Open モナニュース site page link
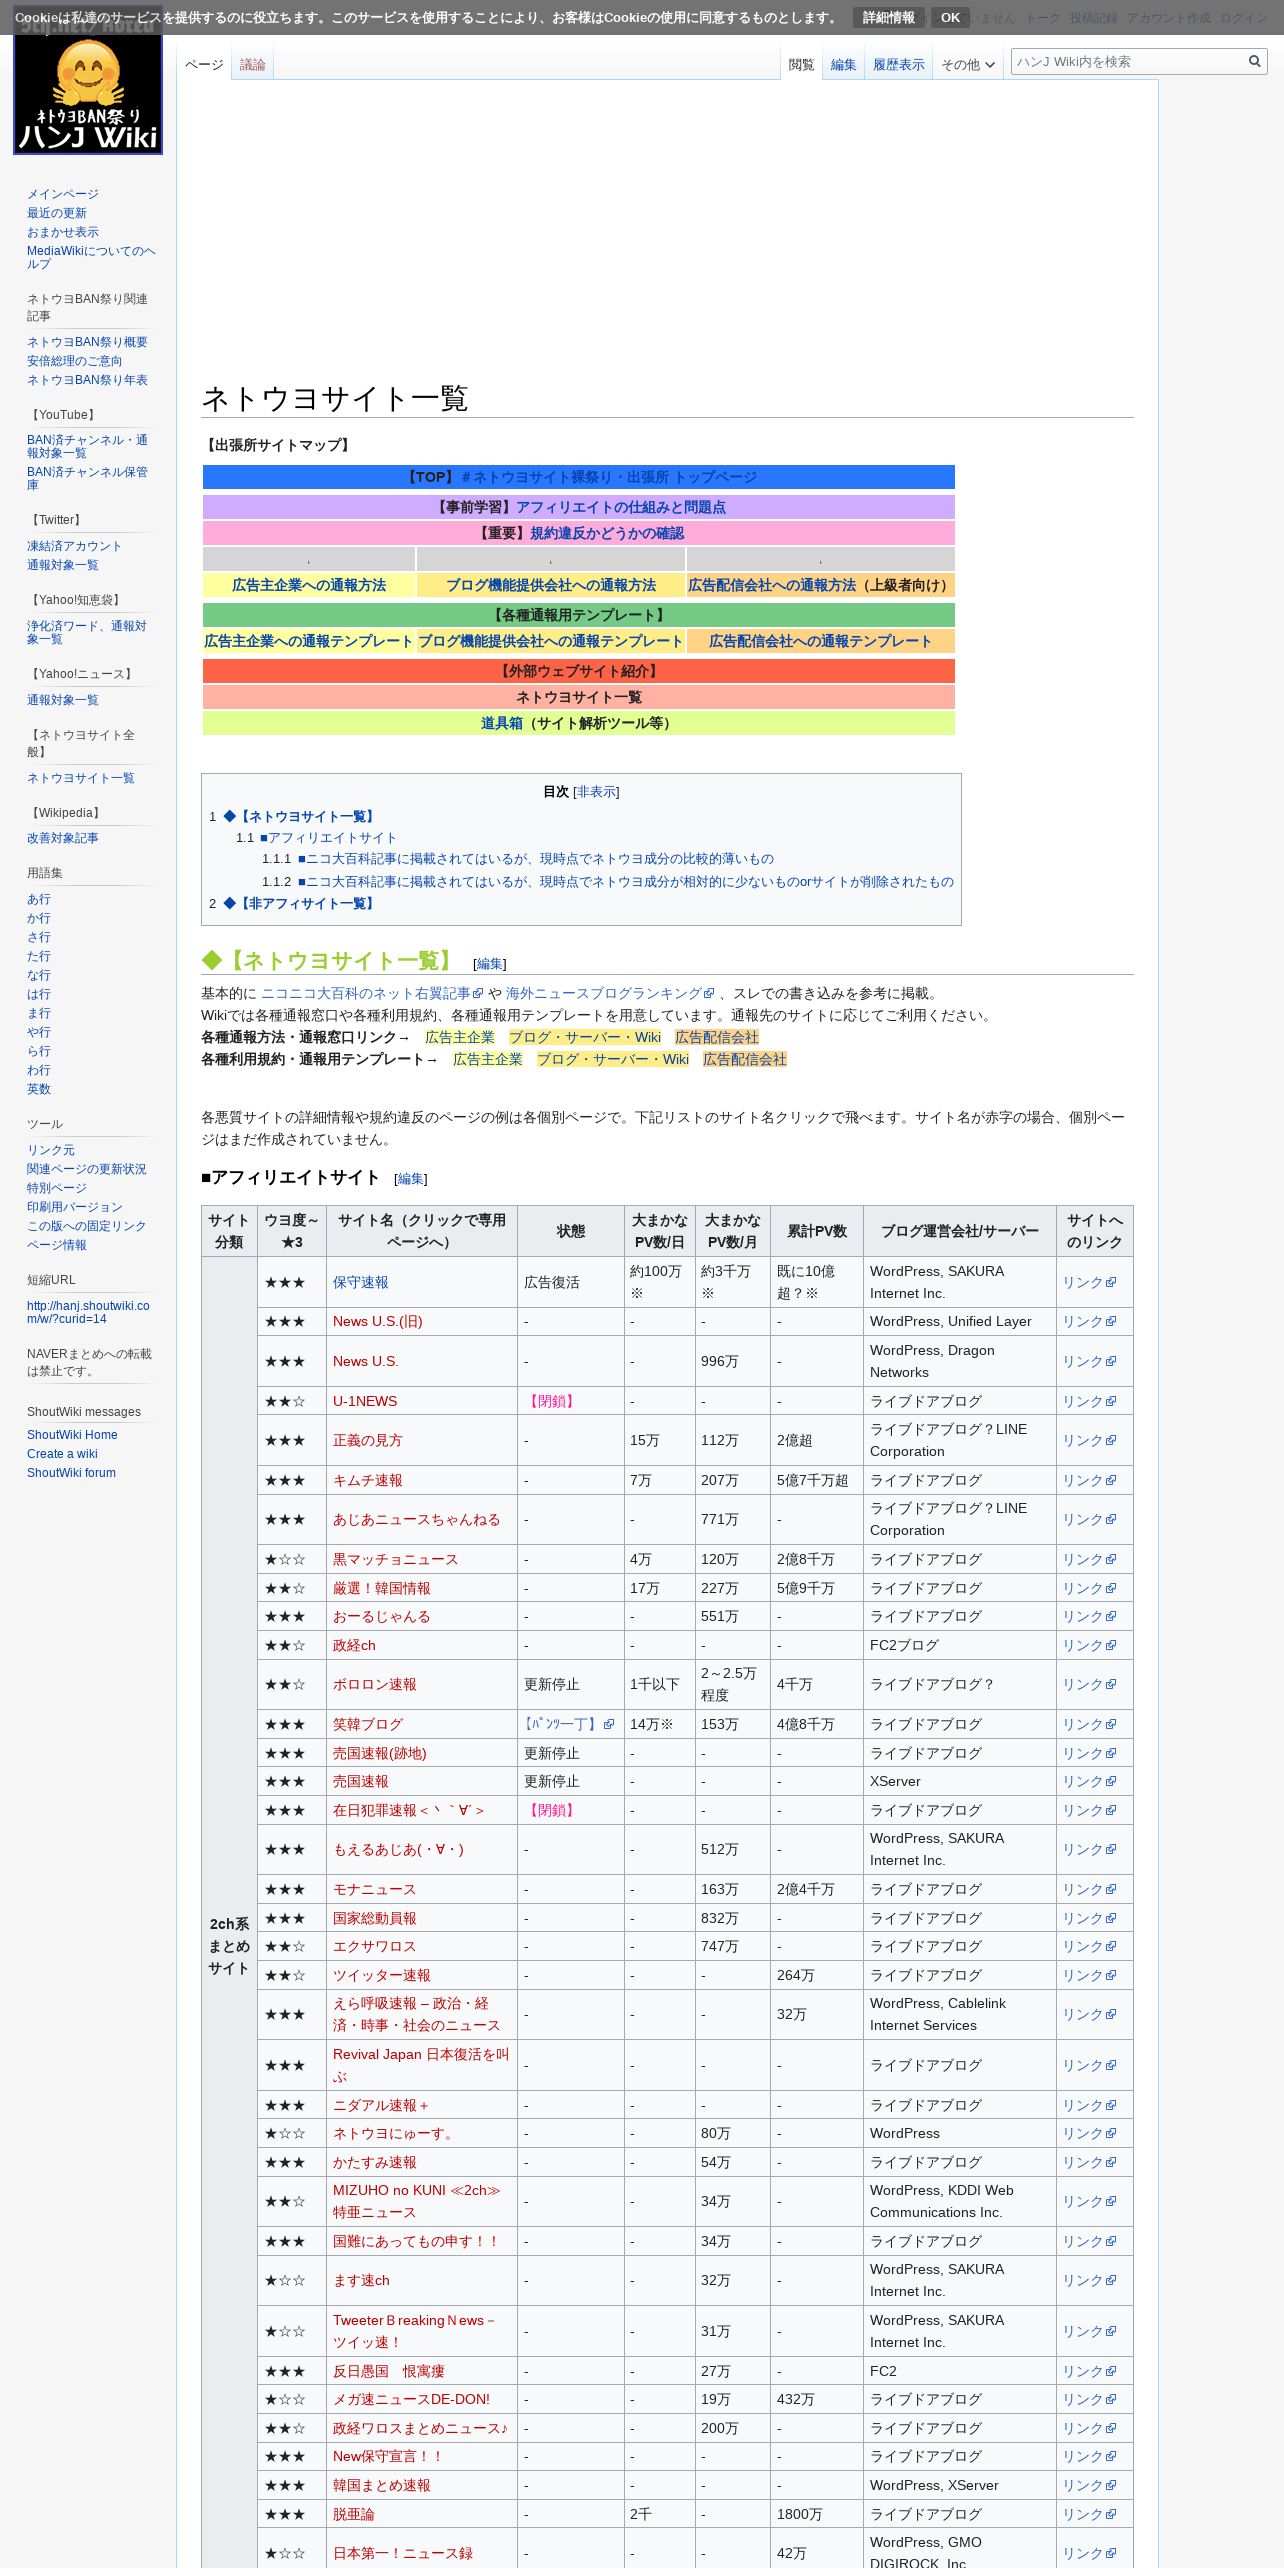This screenshot has height=2568, width=1284. pyautogui.click(x=374, y=1890)
